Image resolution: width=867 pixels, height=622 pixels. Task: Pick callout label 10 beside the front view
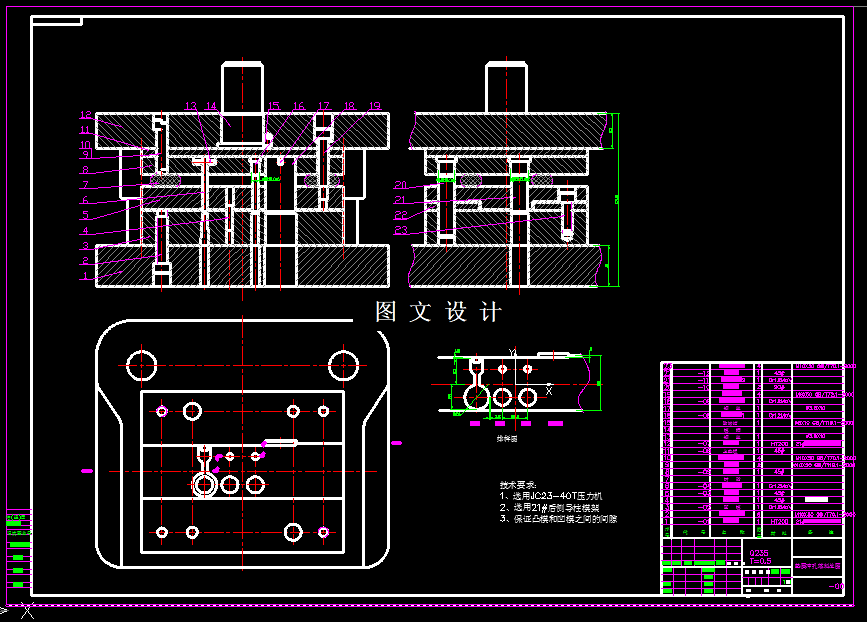(86, 145)
